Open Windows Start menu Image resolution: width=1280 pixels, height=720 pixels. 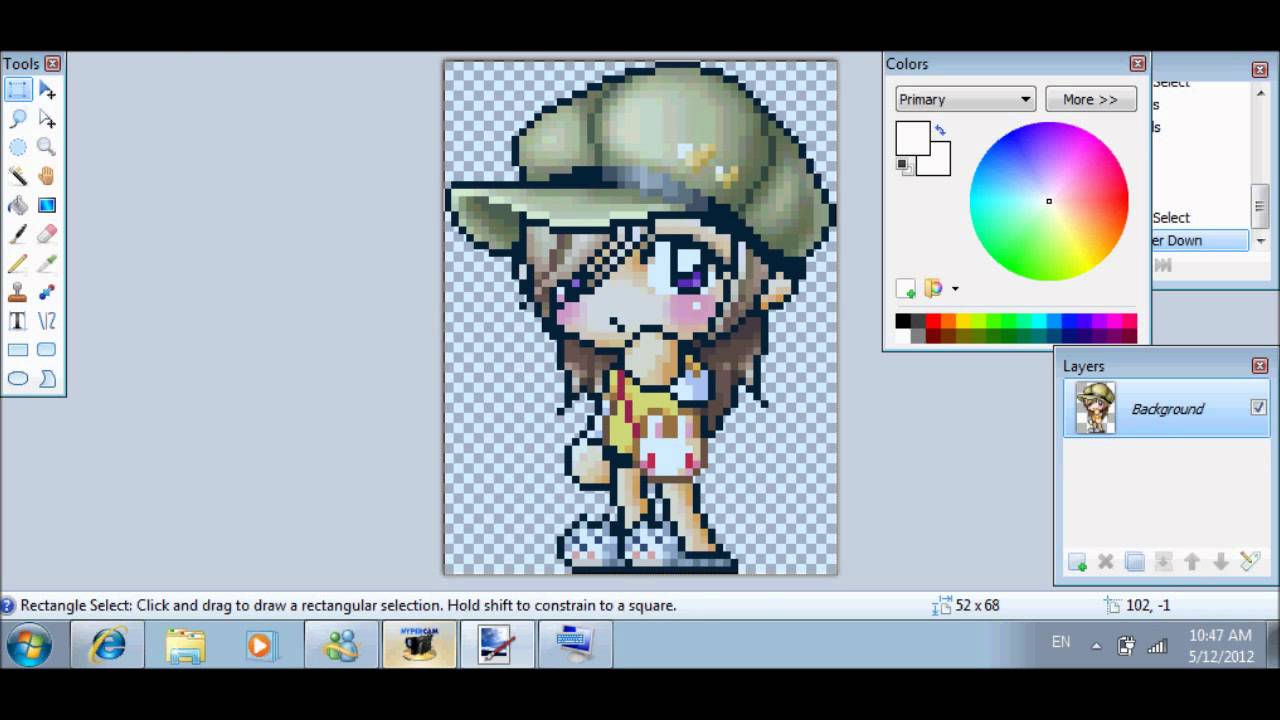click(x=29, y=645)
